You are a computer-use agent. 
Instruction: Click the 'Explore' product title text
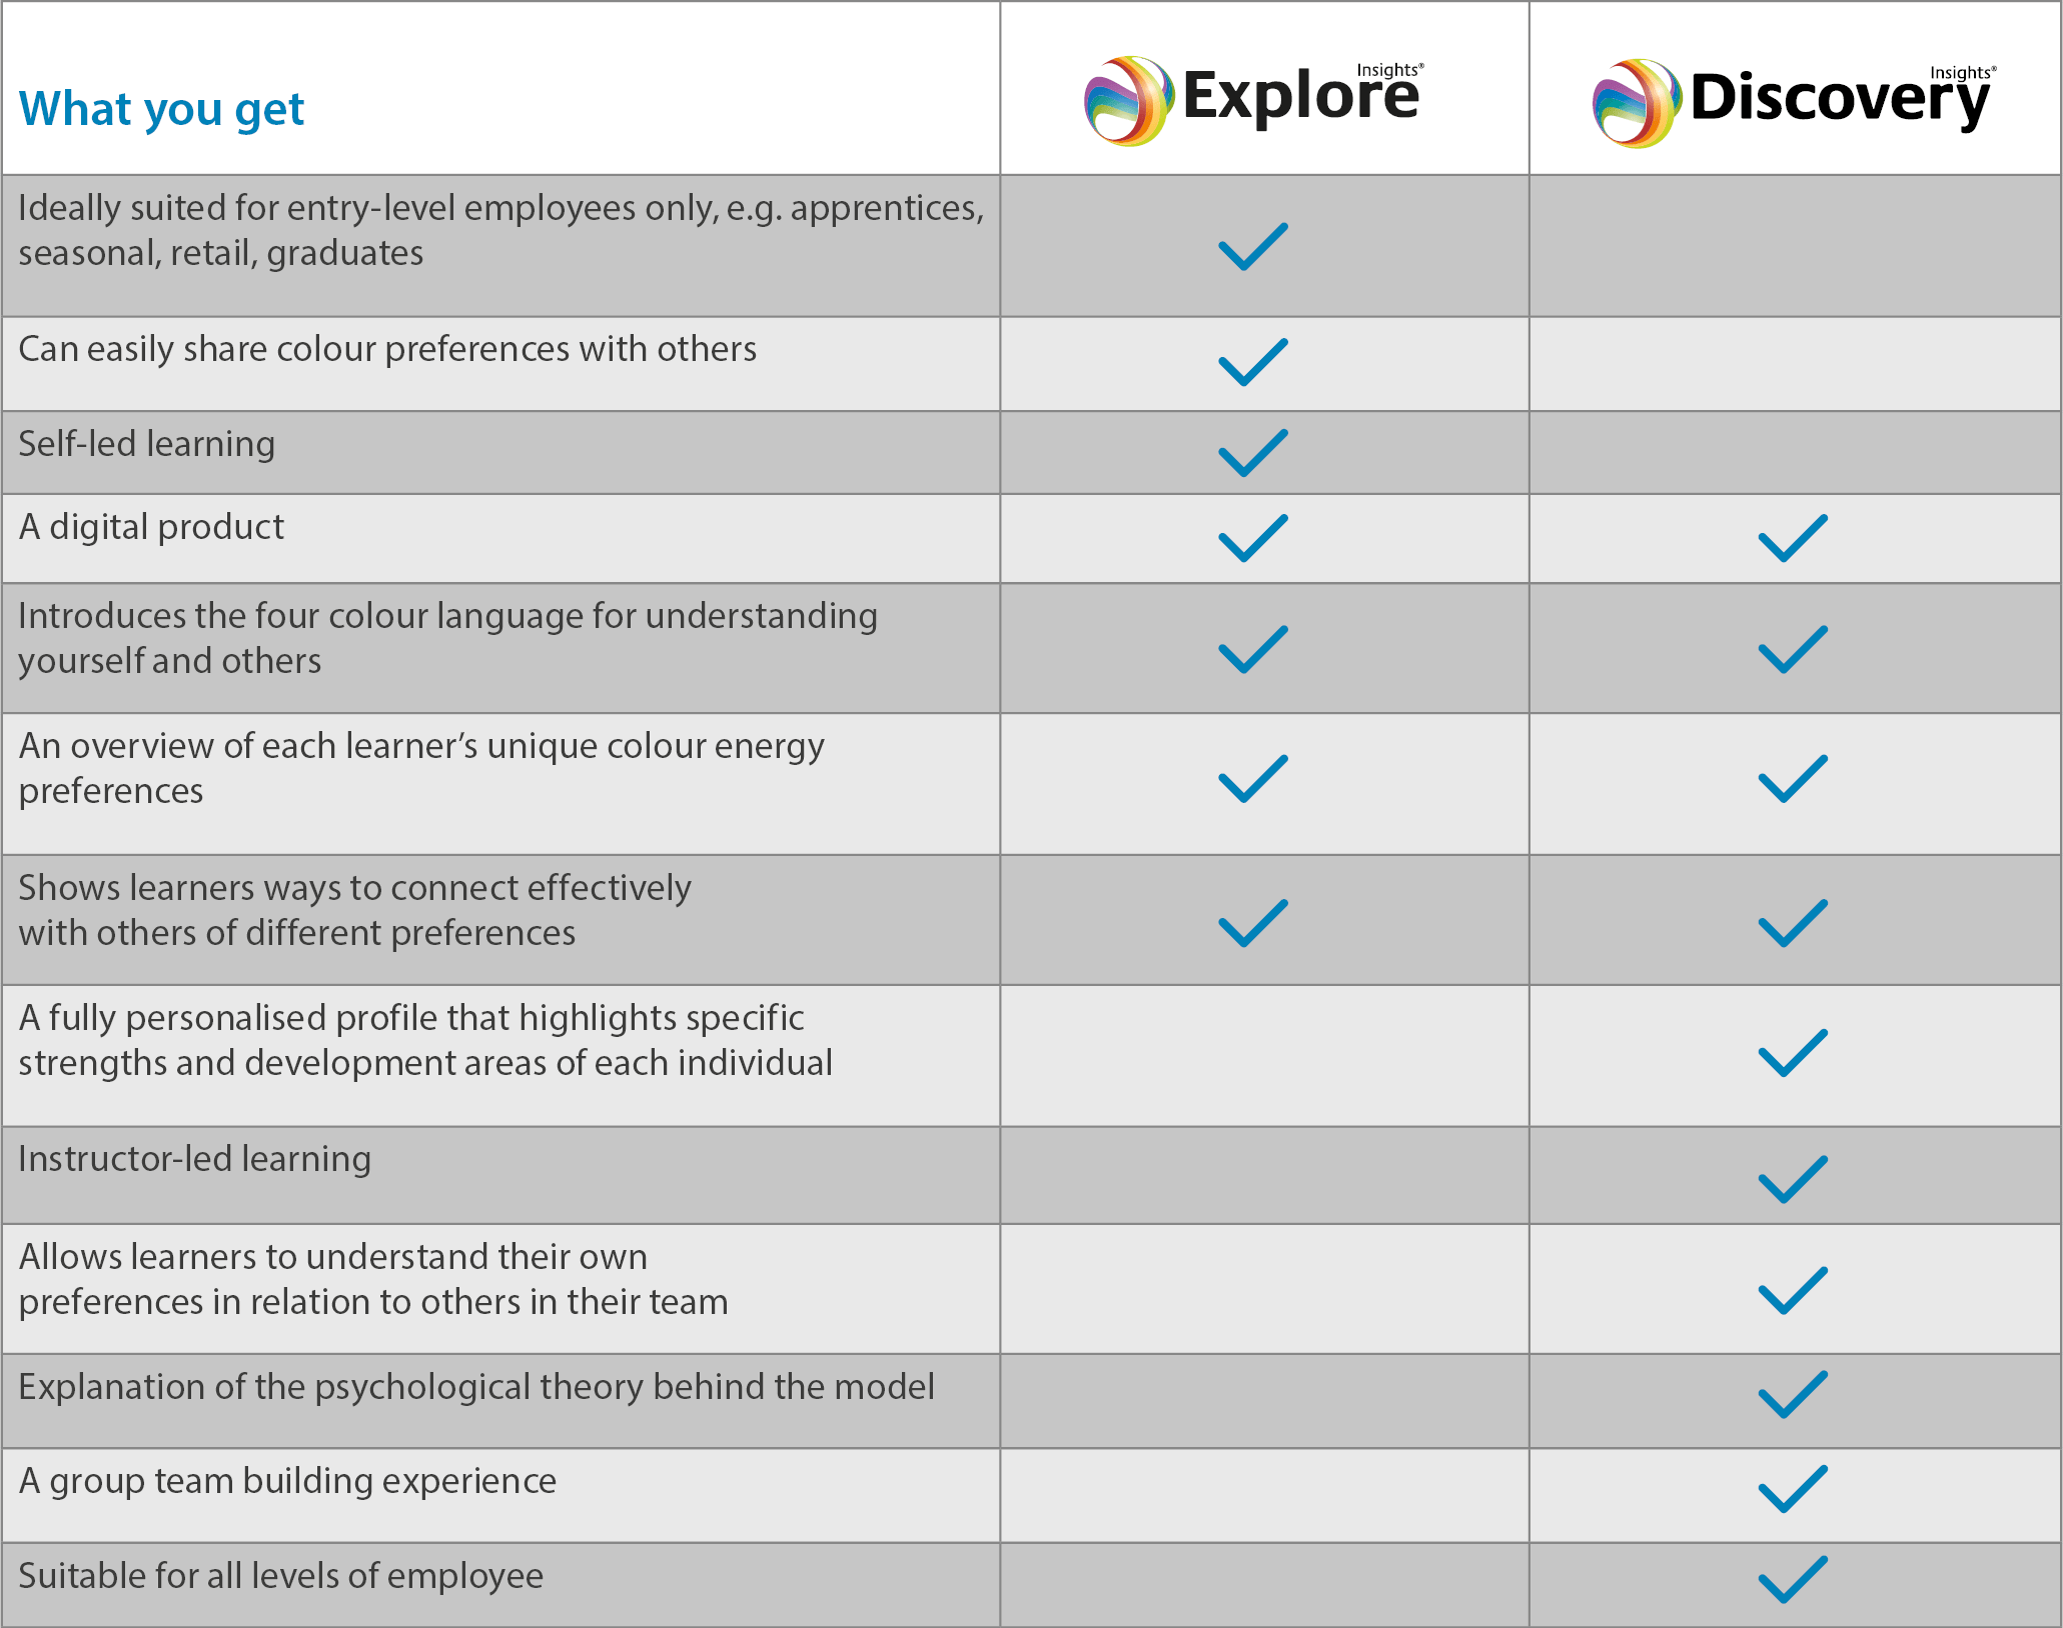(1300, 97)
